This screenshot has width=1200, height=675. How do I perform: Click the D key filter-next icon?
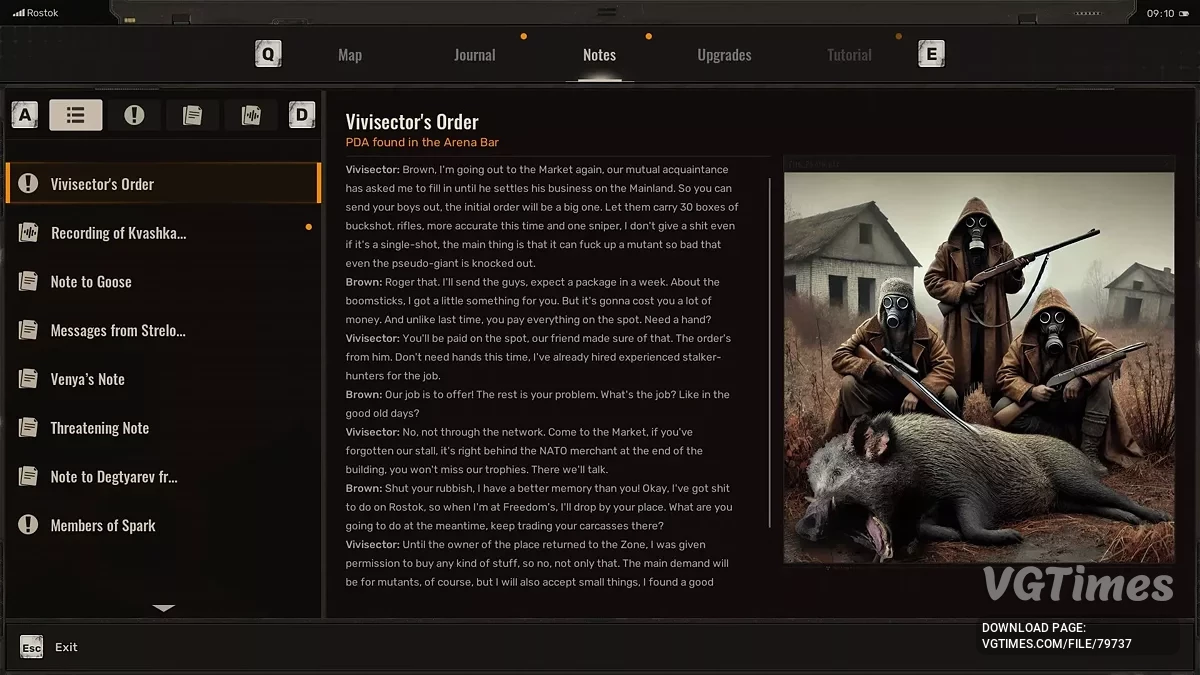pyautogui.click(x=301, y=115)
